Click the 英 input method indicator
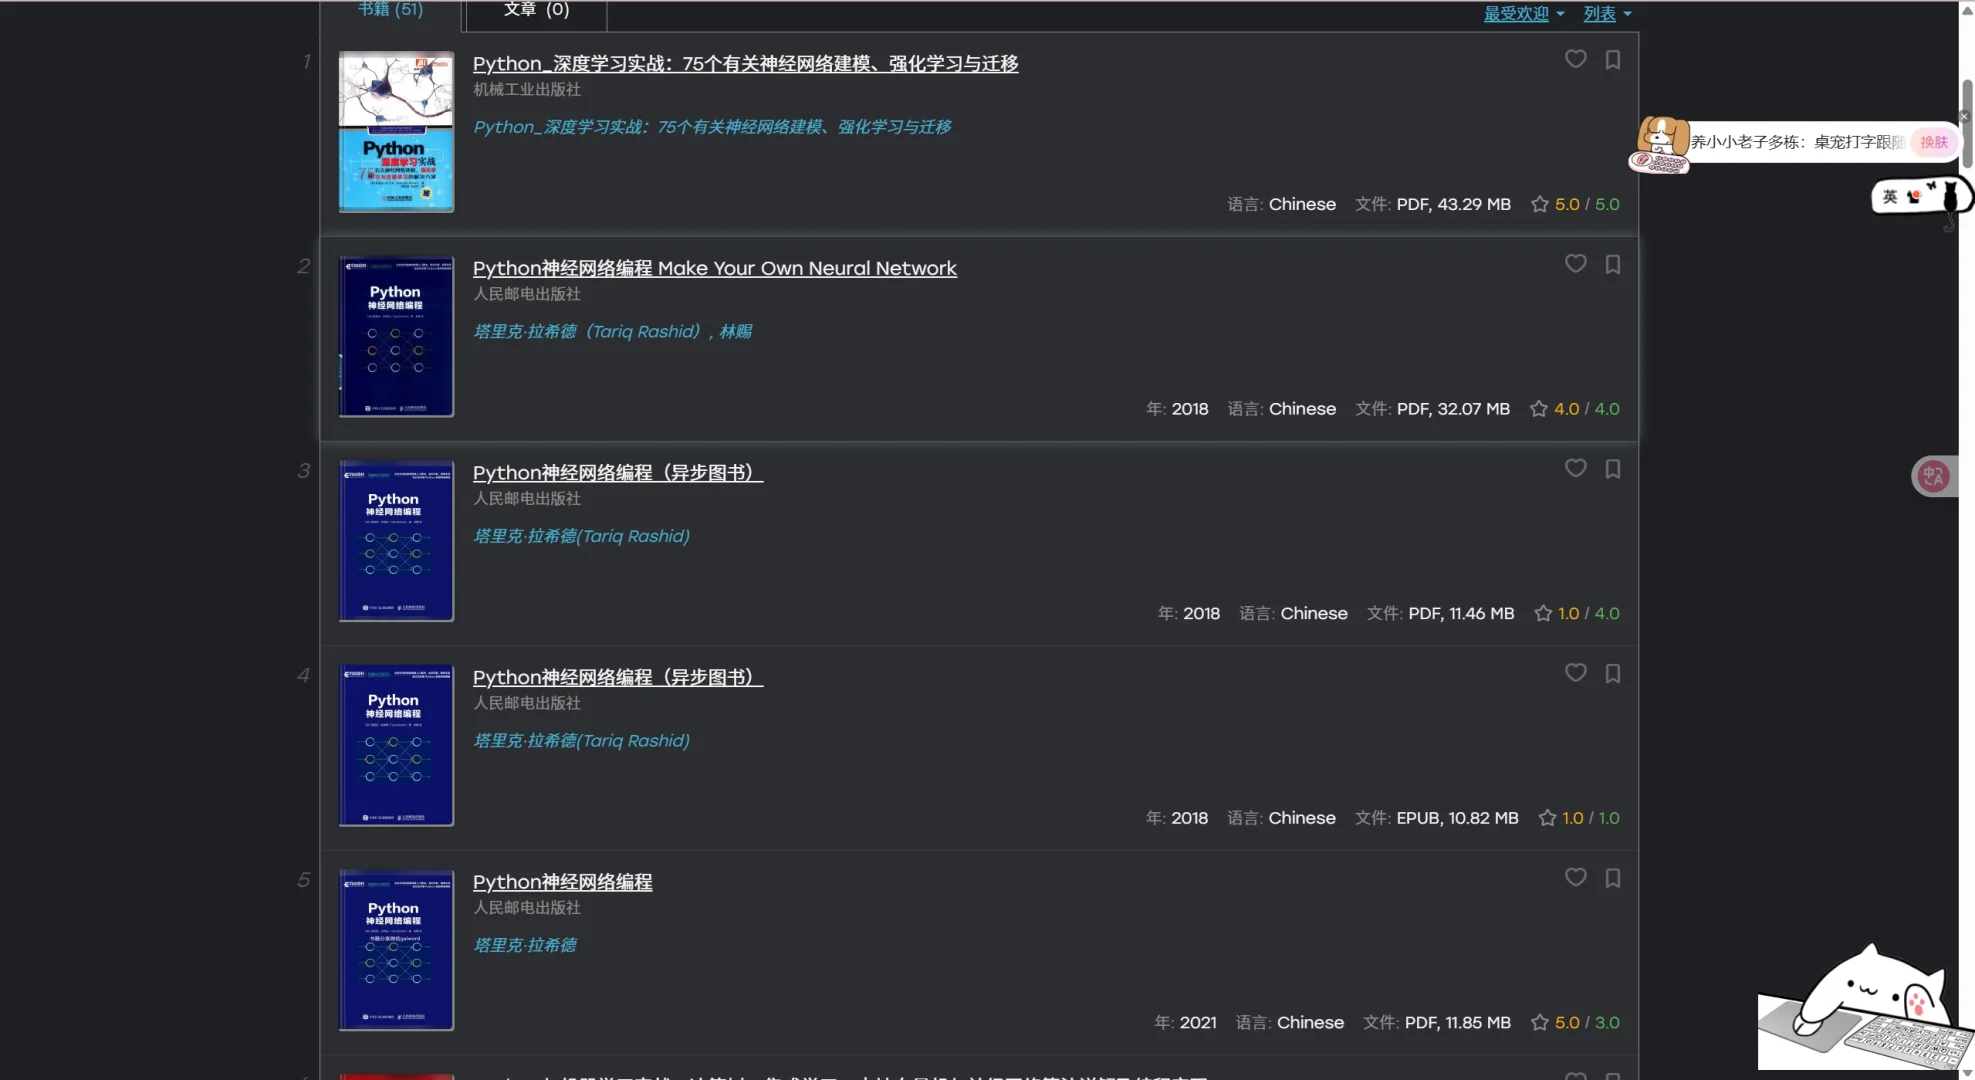The height and width of the screenshot is (1080, 1975). coord(1889,197)
